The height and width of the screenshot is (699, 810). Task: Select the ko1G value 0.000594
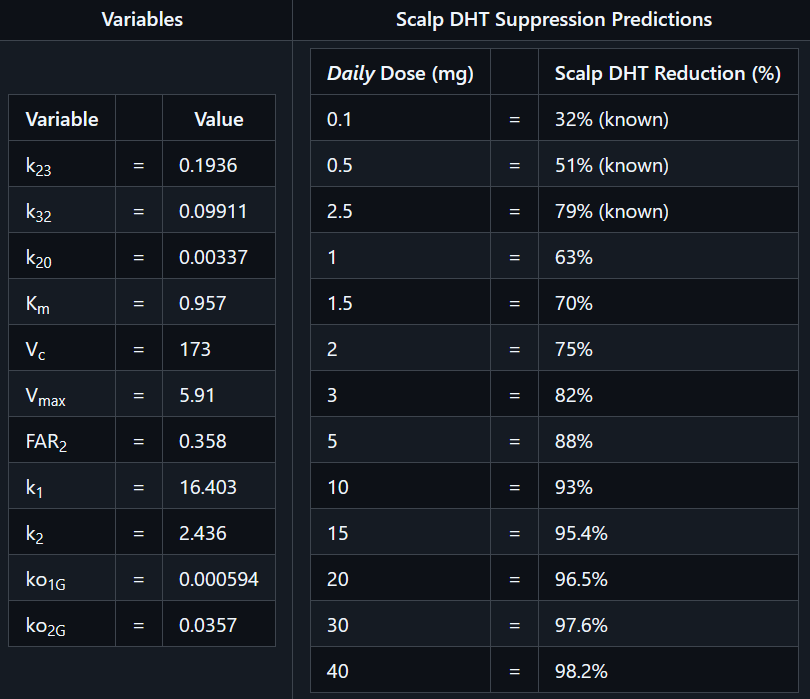[x=218, y=580]
